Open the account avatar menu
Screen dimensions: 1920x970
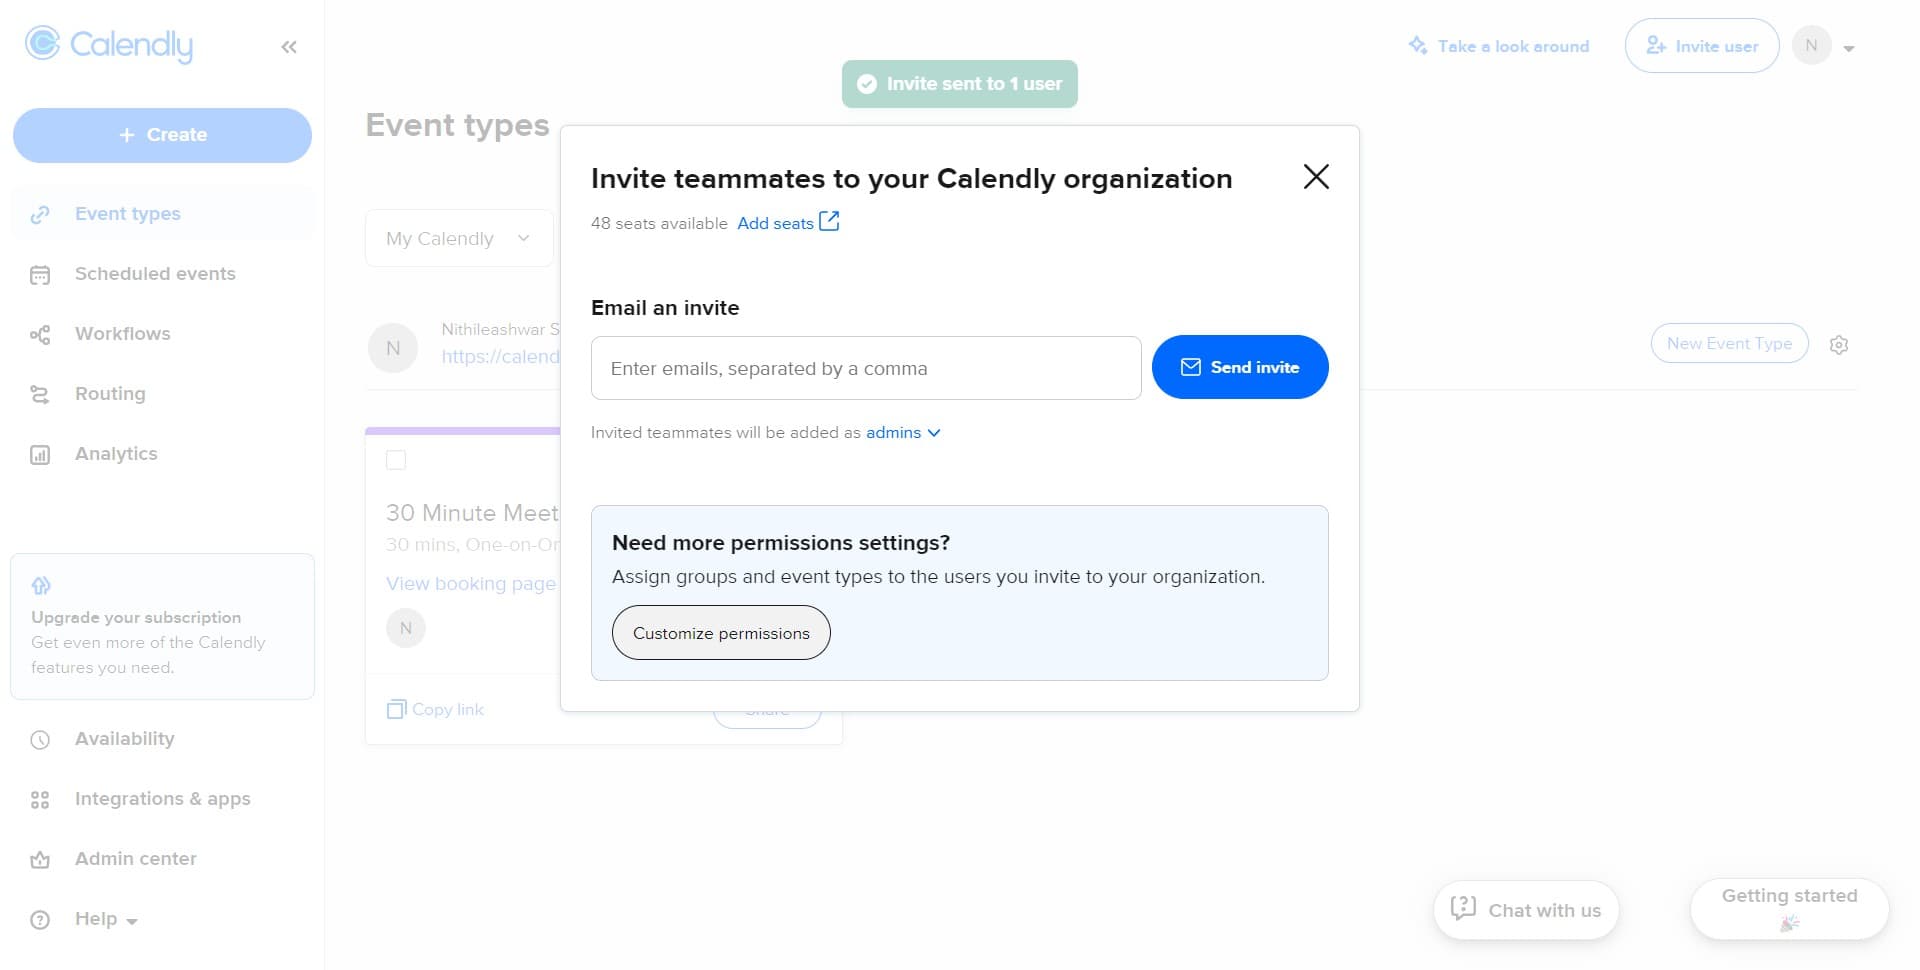tap(1823, 46)
